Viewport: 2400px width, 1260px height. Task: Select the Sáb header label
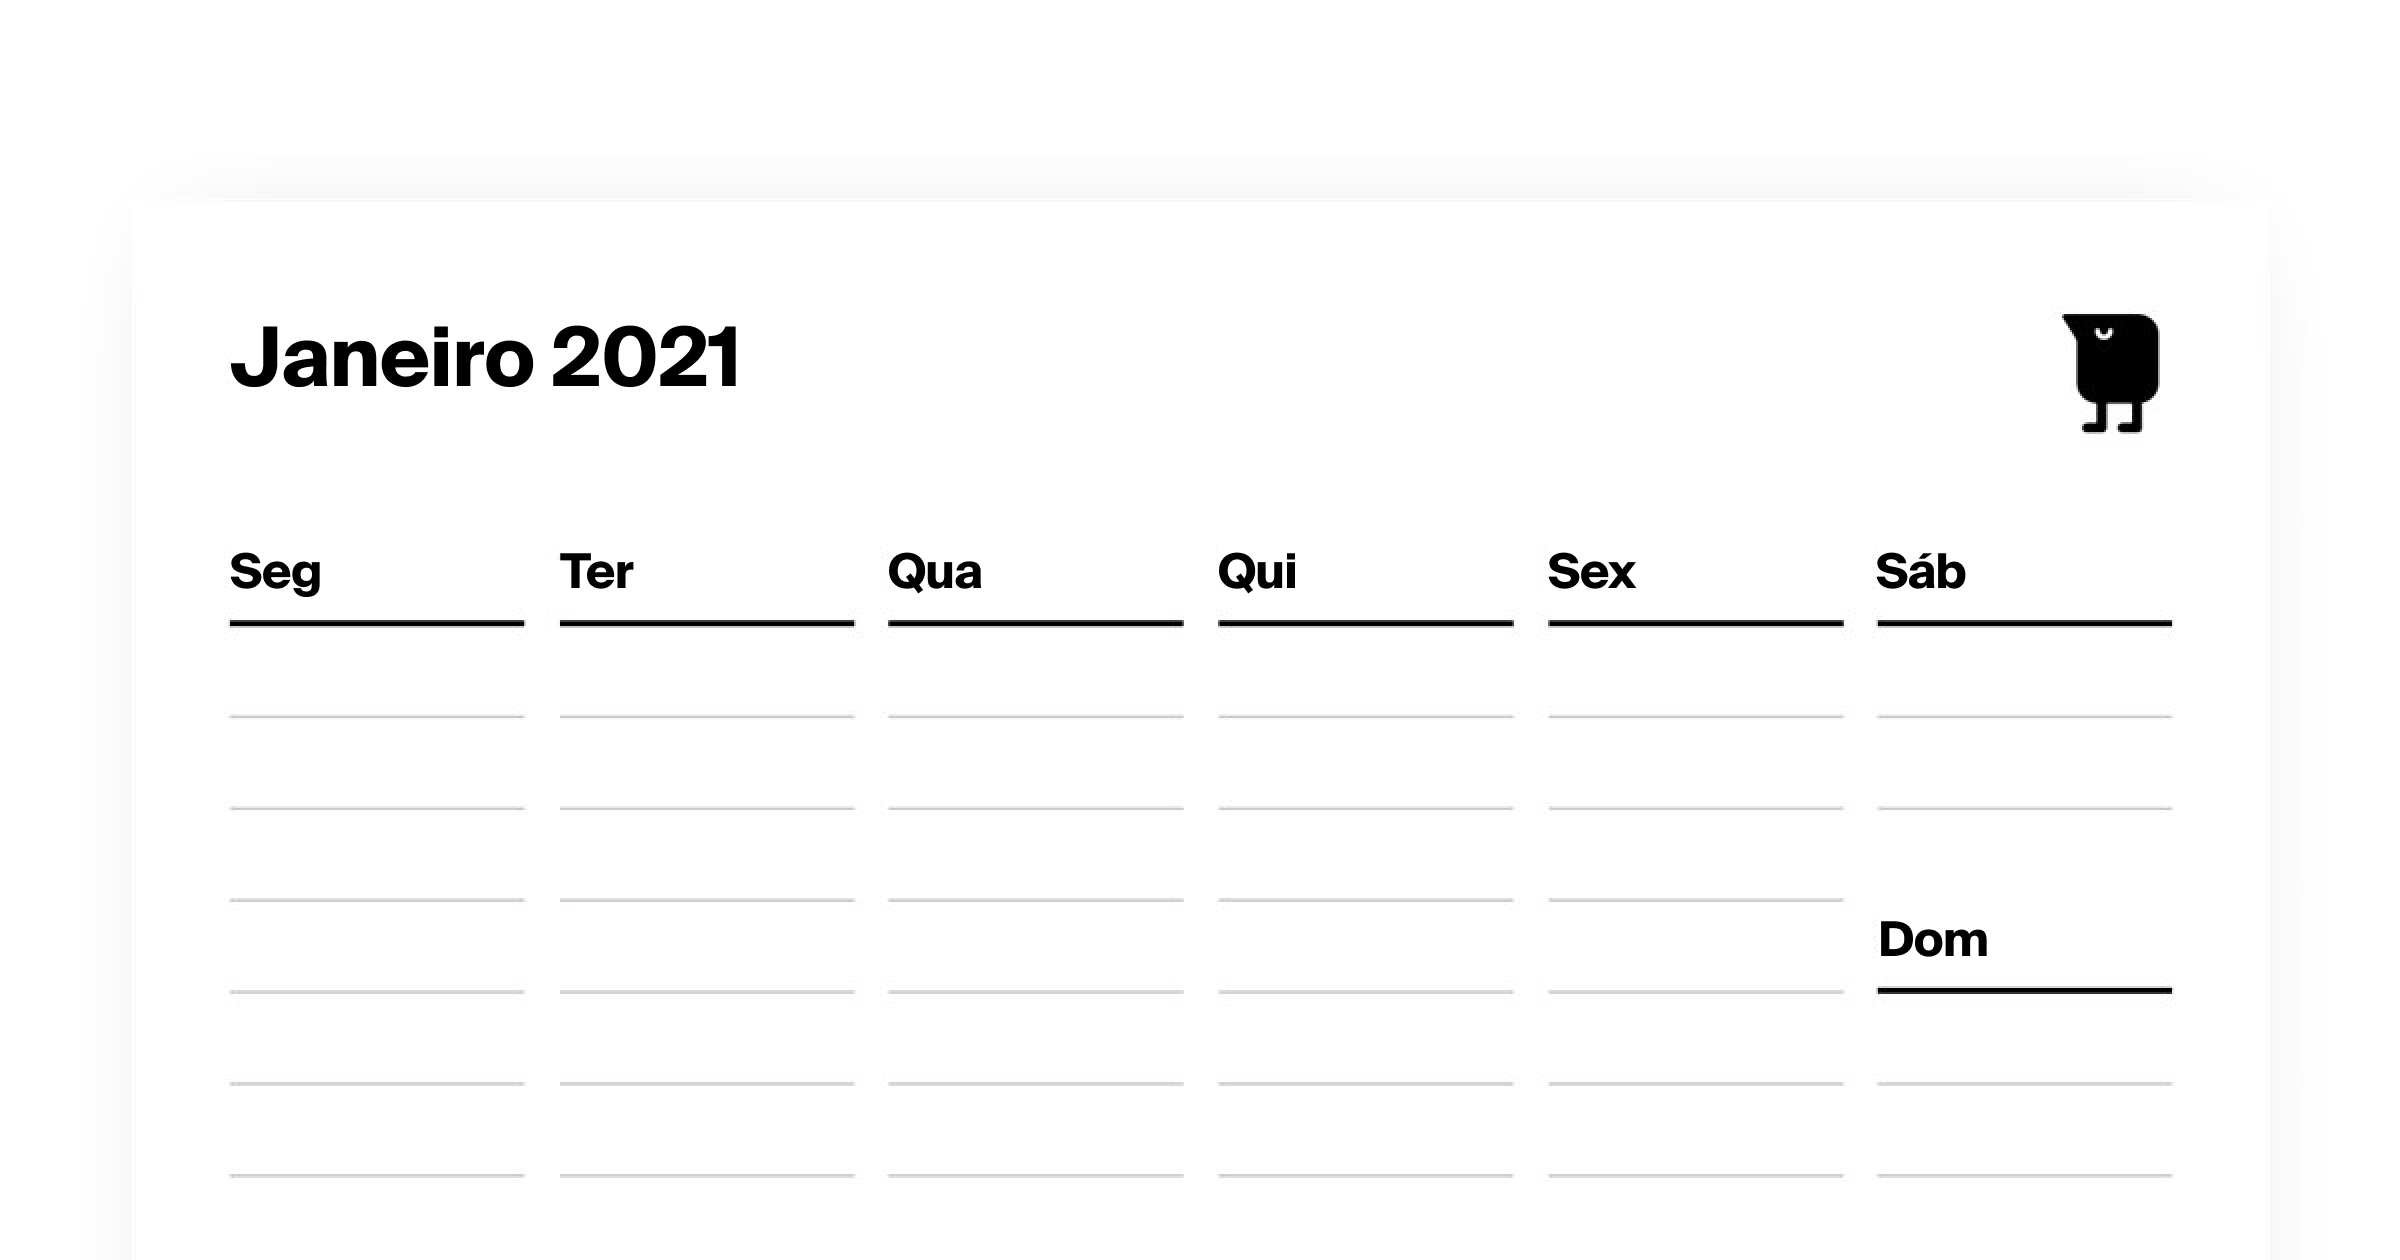pyautogui.click(x=1921, y=572)
